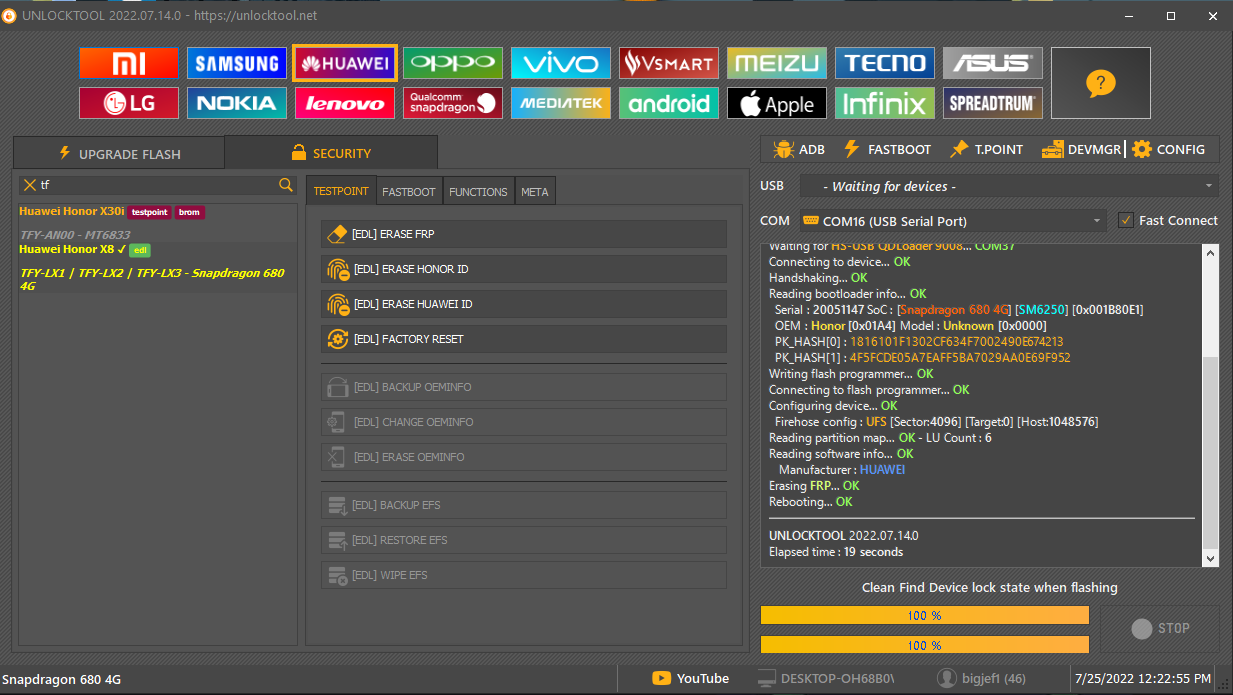Open the FASTBOOT sub-tab
1233x695 pixels.
pos(409,192)
